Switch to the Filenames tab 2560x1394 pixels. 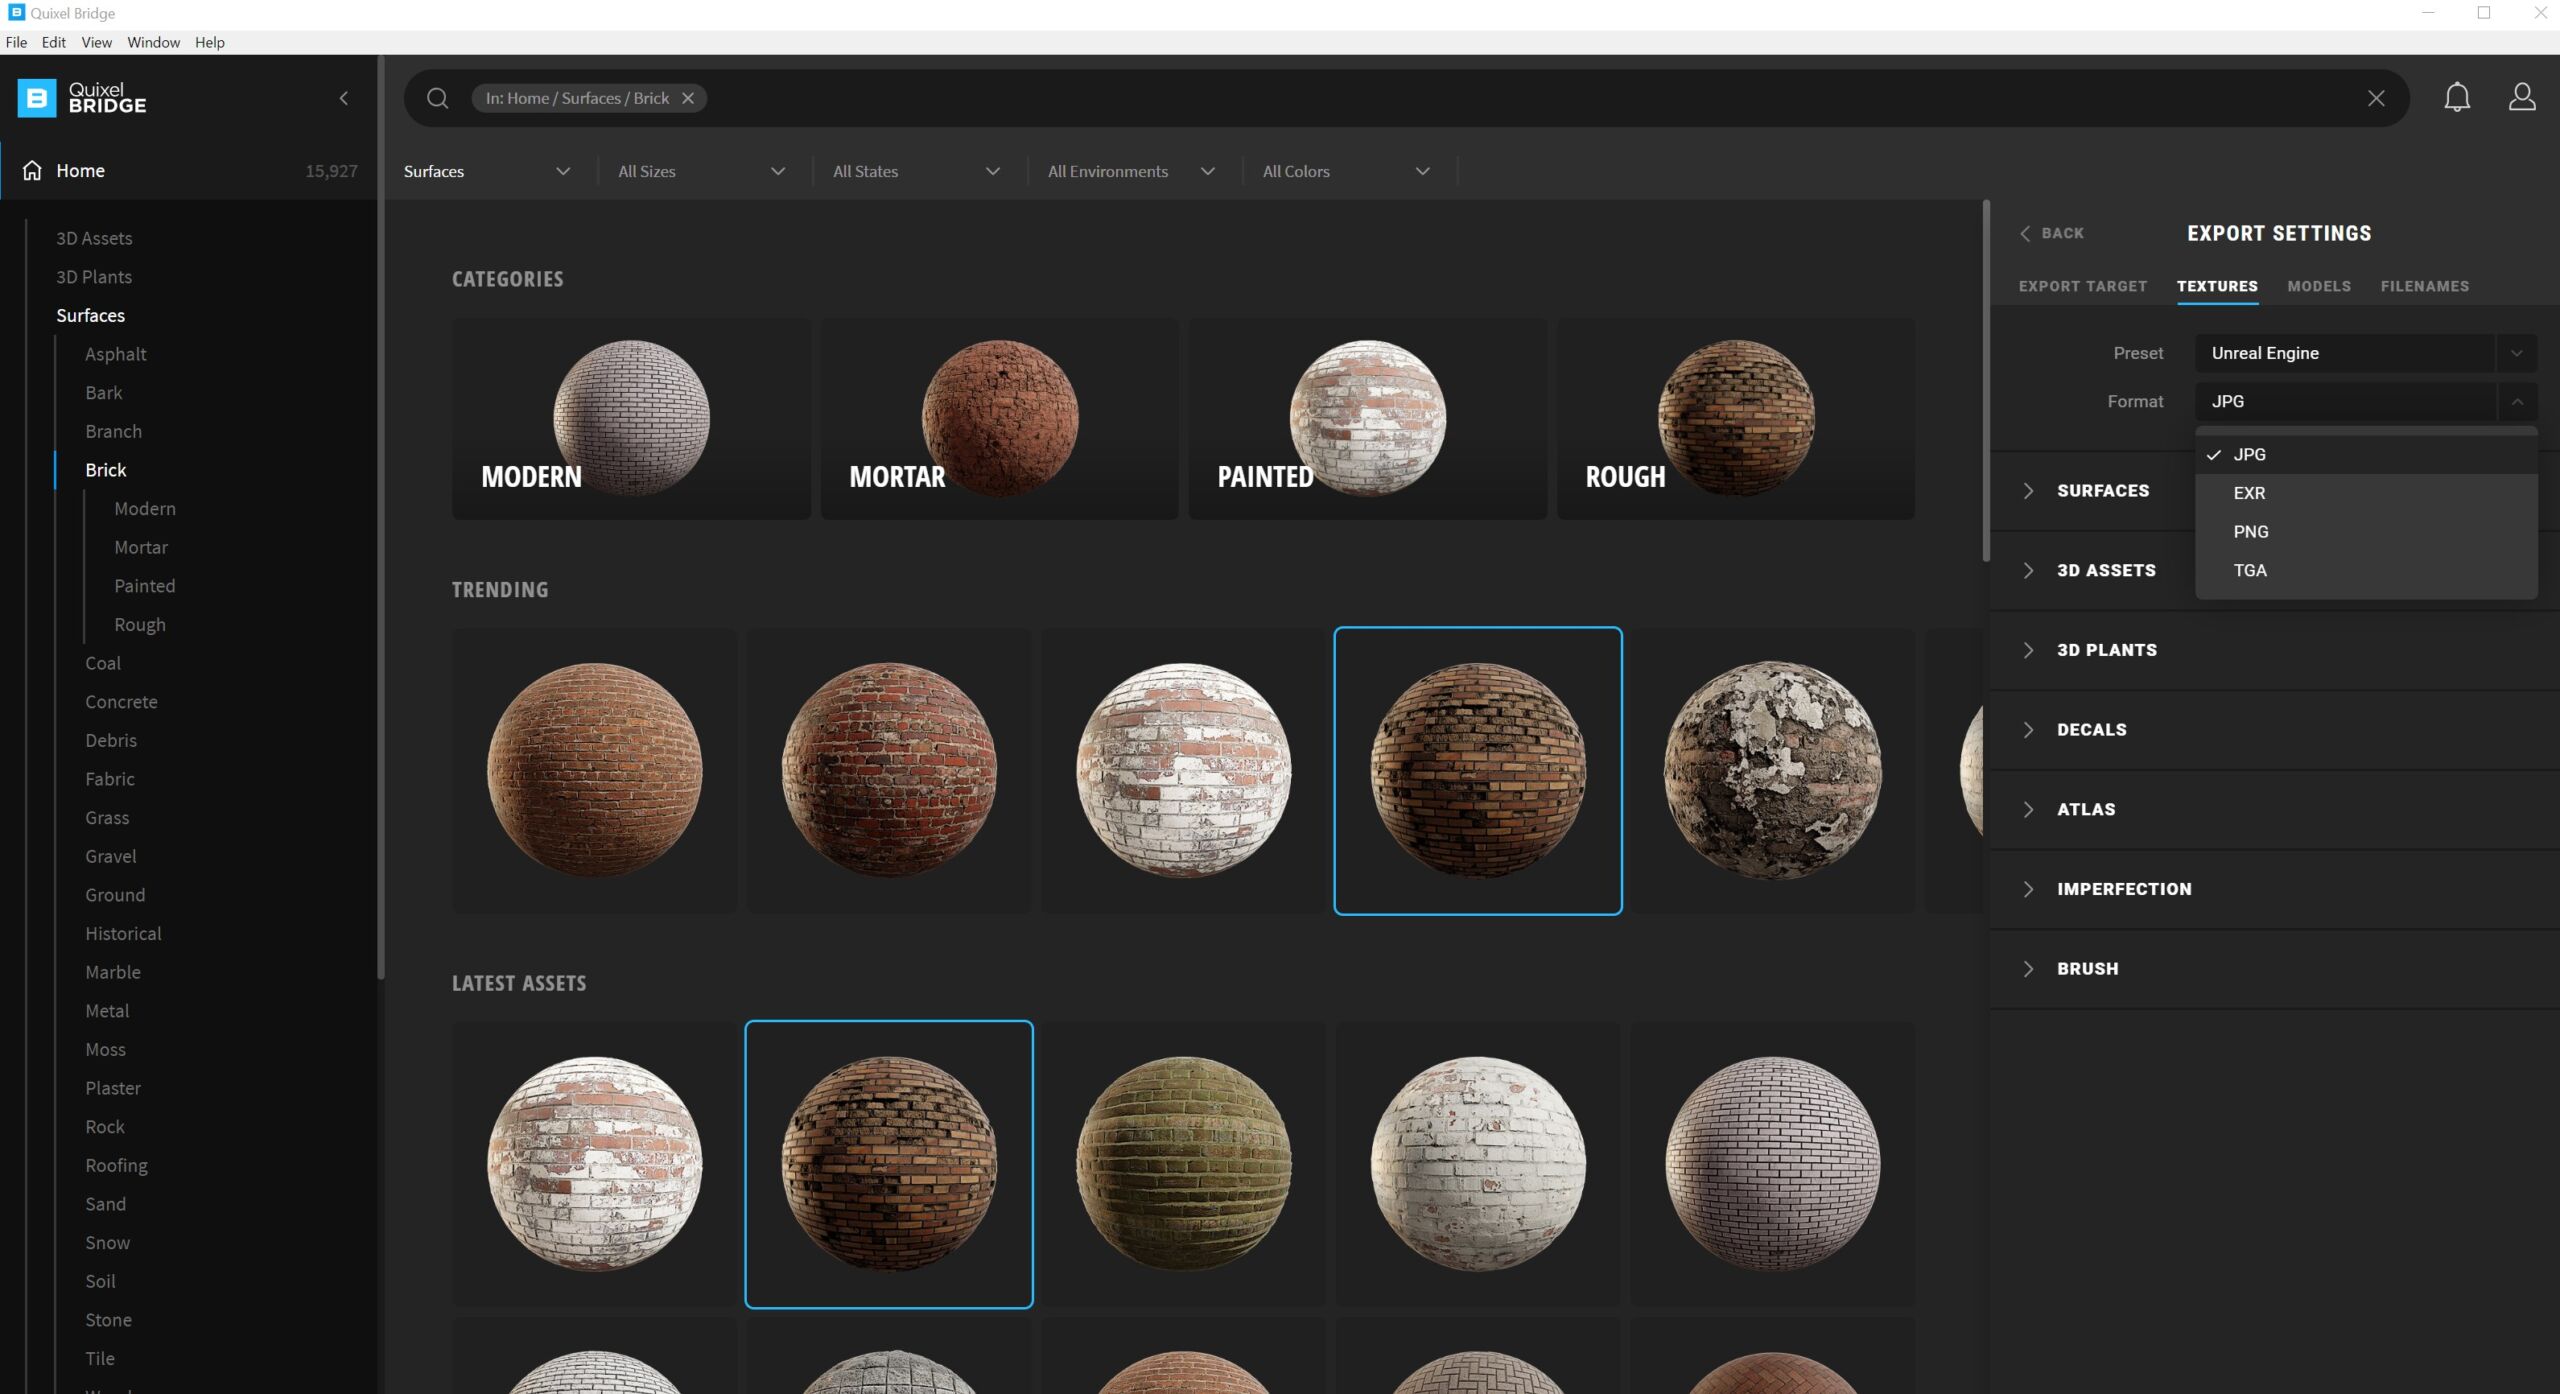coord(2424,286)
